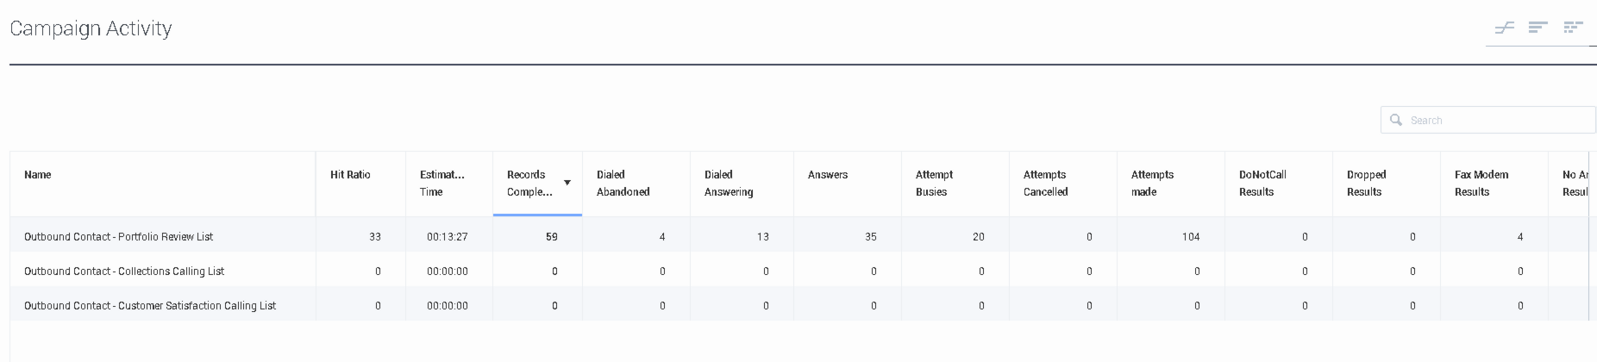Open the Portfolio Review List campaign row

799,237
